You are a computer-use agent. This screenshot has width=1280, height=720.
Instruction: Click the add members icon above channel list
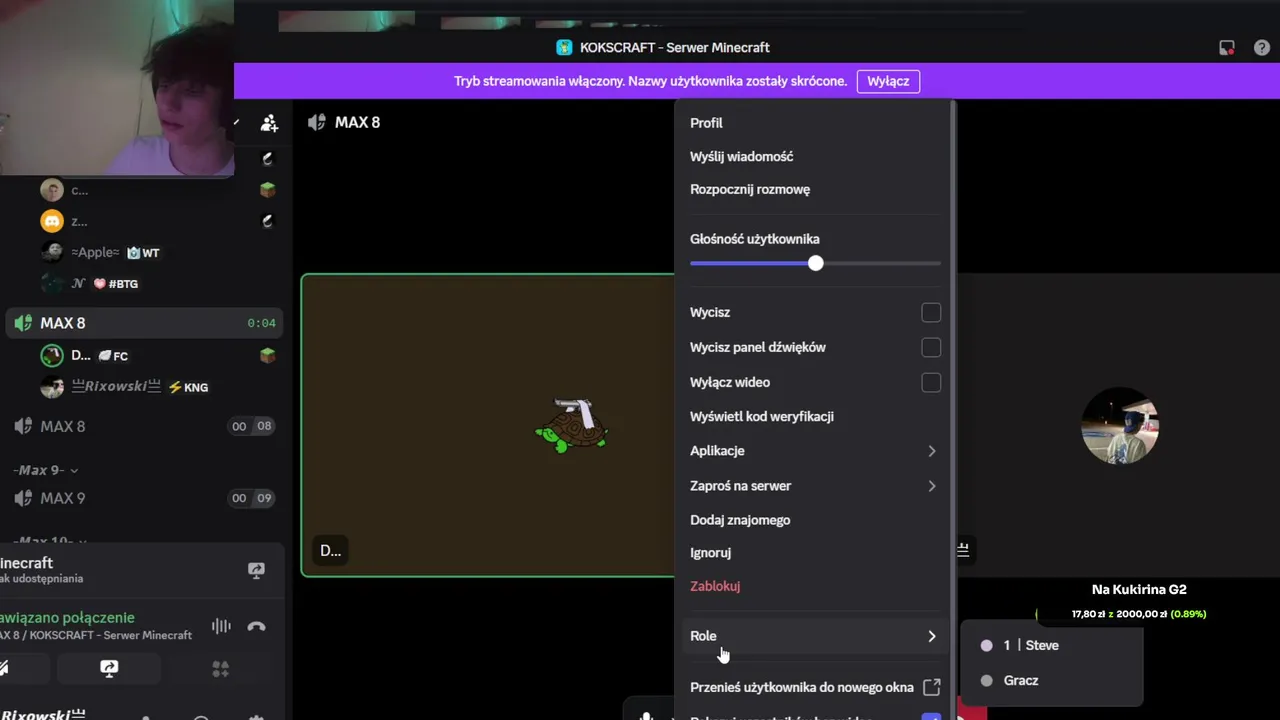[269, 123]
